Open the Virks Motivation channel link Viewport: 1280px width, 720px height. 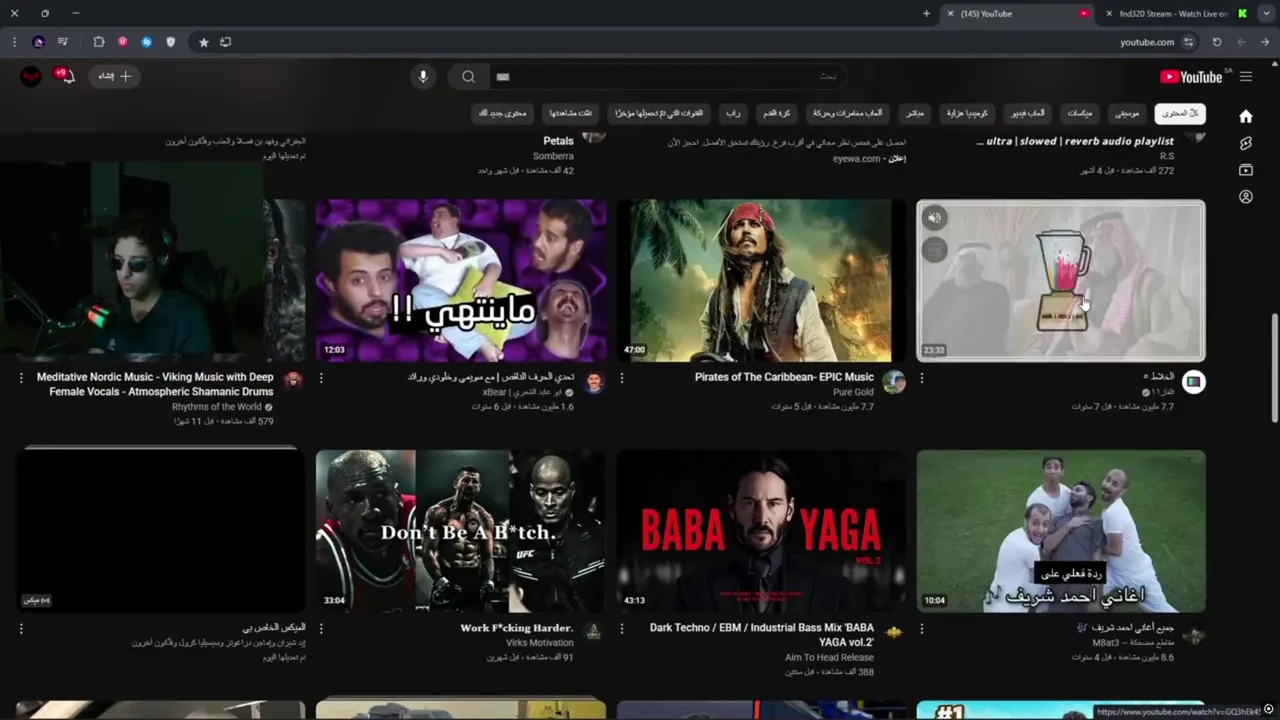point(539,643)
